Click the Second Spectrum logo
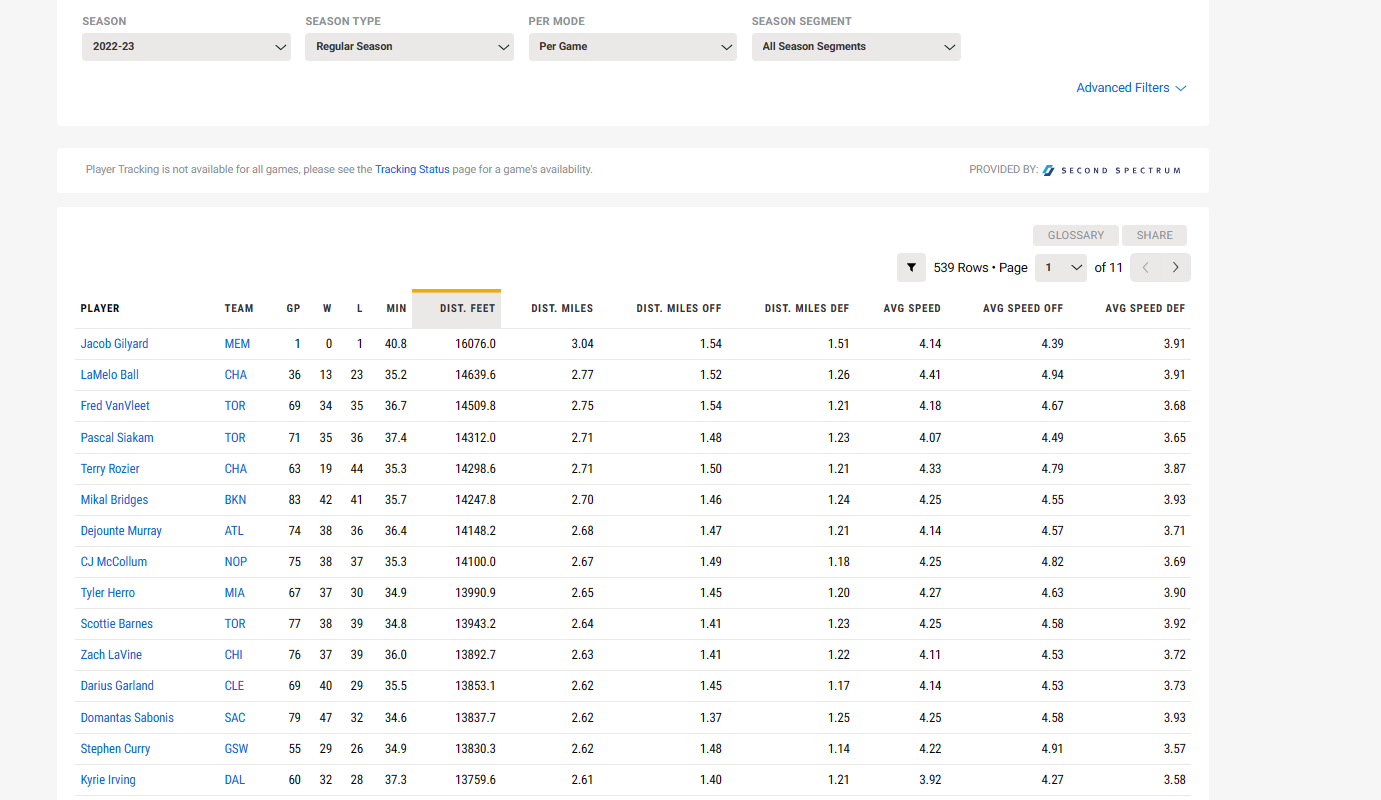 [x=1111, y=170]
